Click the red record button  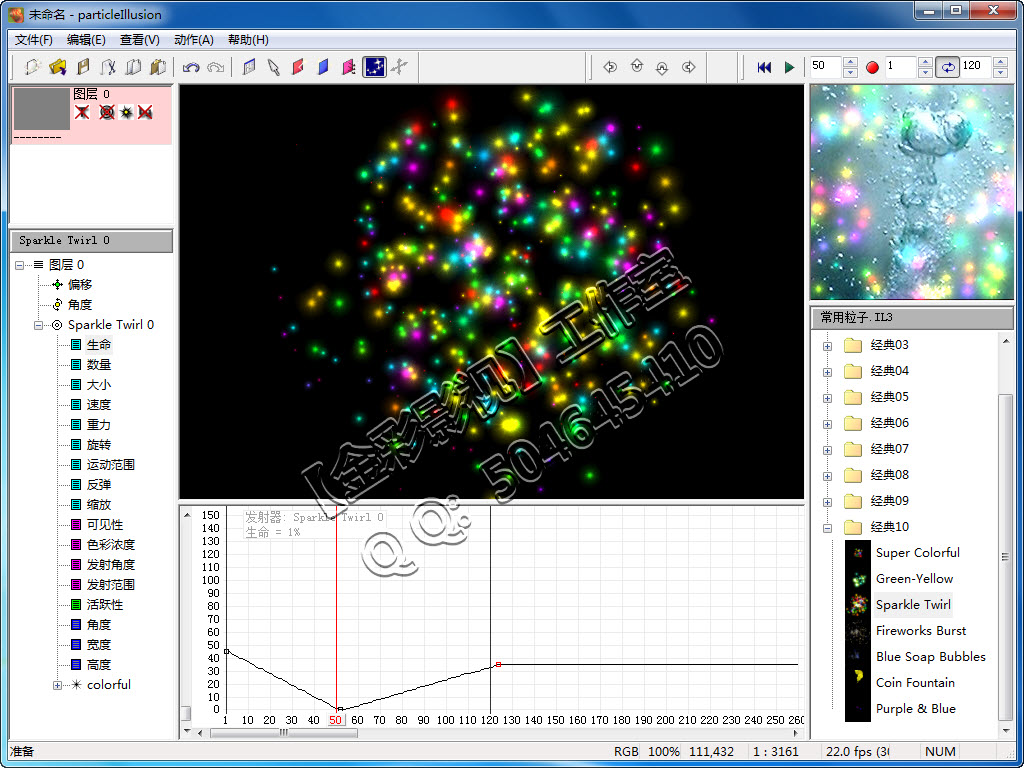(872, 67)
